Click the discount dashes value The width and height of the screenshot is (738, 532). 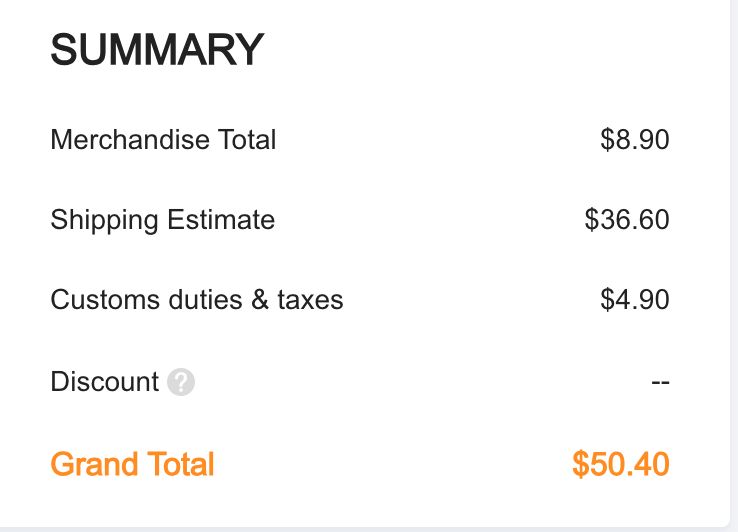[660, 382]
